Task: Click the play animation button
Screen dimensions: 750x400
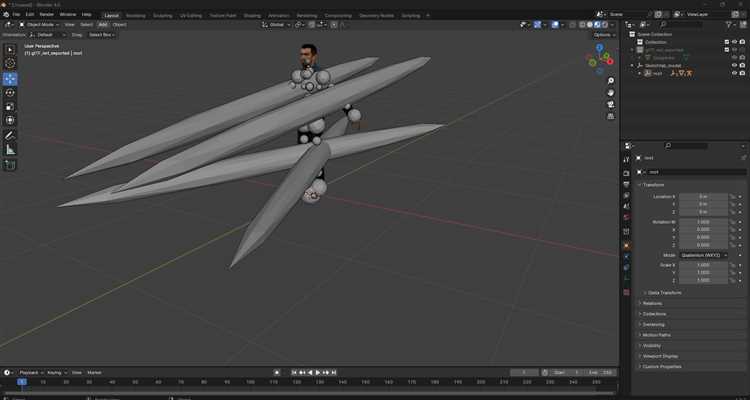Action: [x=318, y=372]
